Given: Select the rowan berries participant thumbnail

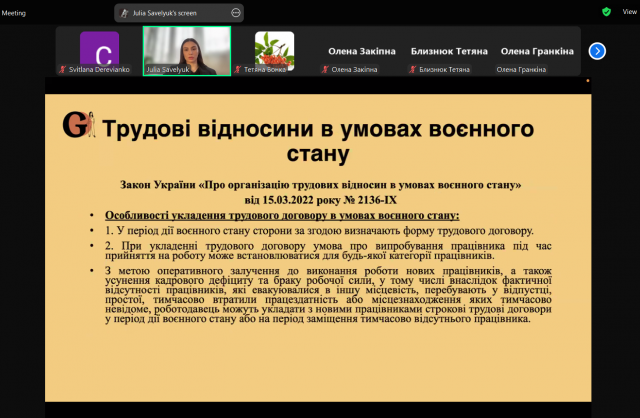Looking at the screenshot, I should tap(274, 51).
